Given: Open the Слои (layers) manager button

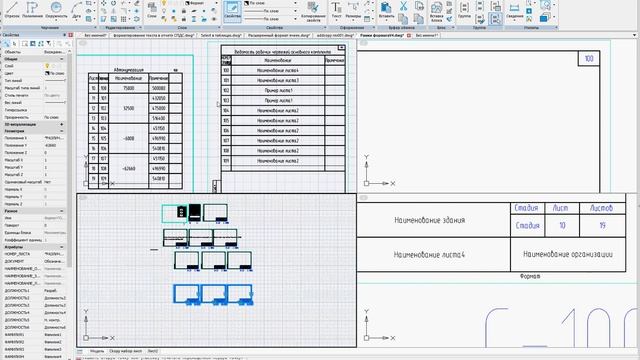Looking at the screenshot, I should [152, 9].
